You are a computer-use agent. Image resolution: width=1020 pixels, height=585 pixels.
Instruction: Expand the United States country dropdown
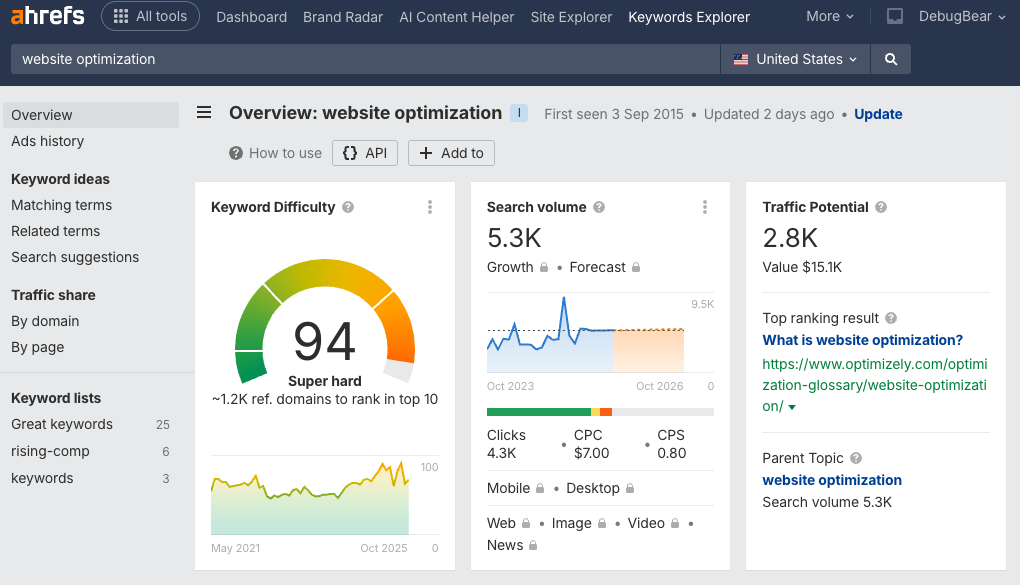pos(795,59)
